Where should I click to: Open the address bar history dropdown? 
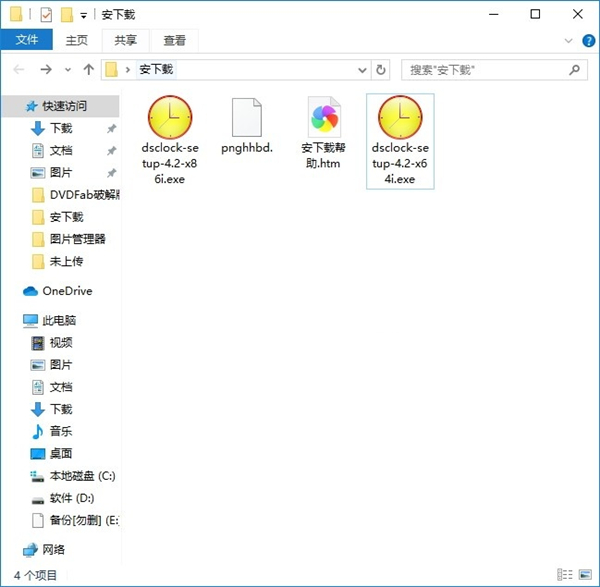(x=362, y=70)
